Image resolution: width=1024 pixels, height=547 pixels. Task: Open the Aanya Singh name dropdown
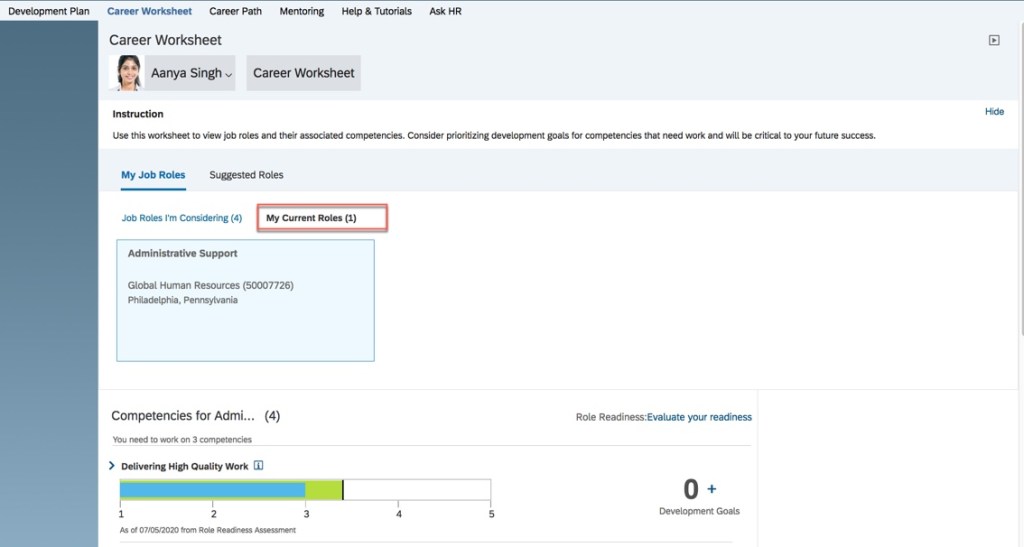tap(191, 73)
